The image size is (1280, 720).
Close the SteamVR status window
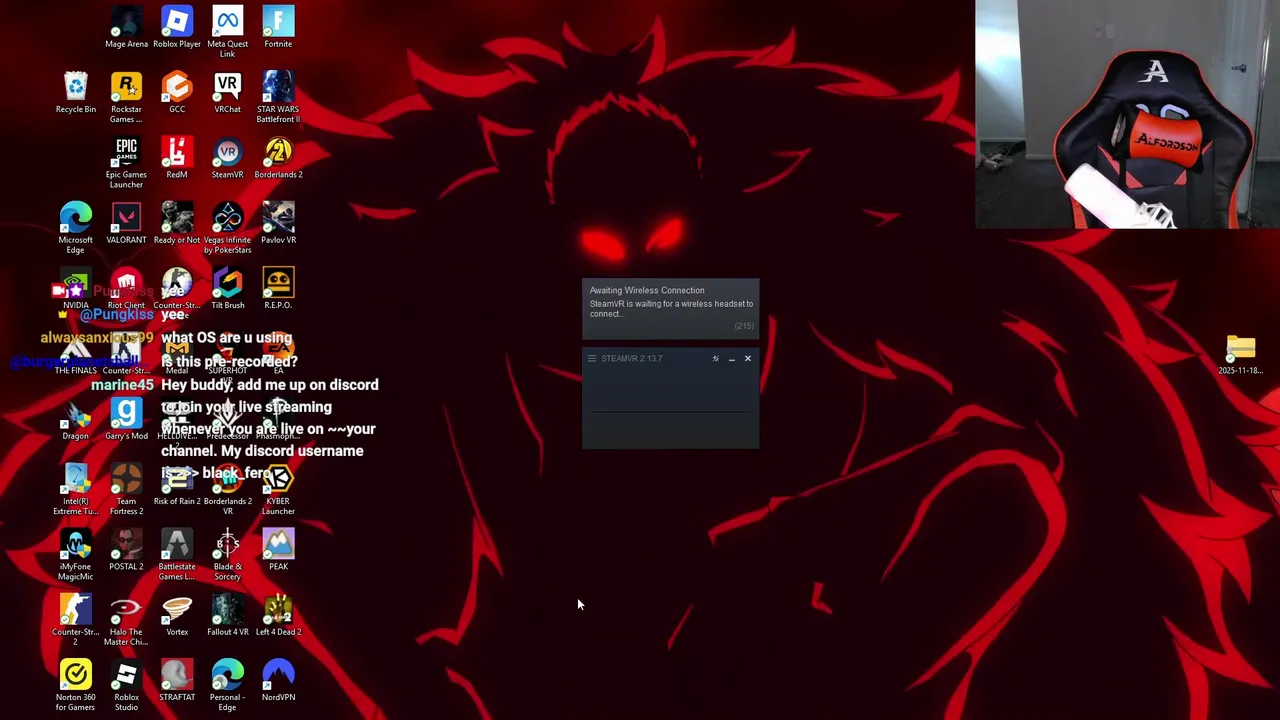(x=747, y=358)
